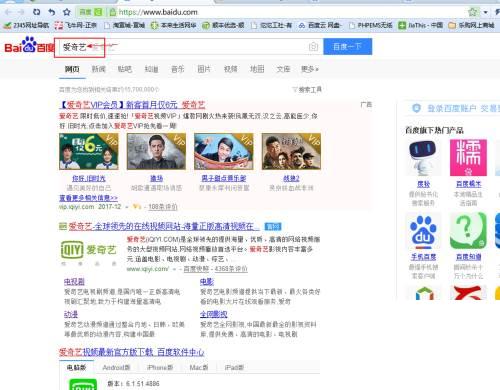Open the 战狼2 link under the fourth thumbnail

click(291, 179)
